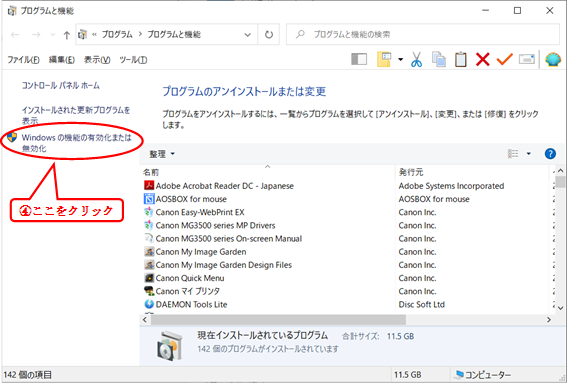Select Canon Quick Menu entry
This screenshot has width=567, height=383.
[x=190, y=278]
